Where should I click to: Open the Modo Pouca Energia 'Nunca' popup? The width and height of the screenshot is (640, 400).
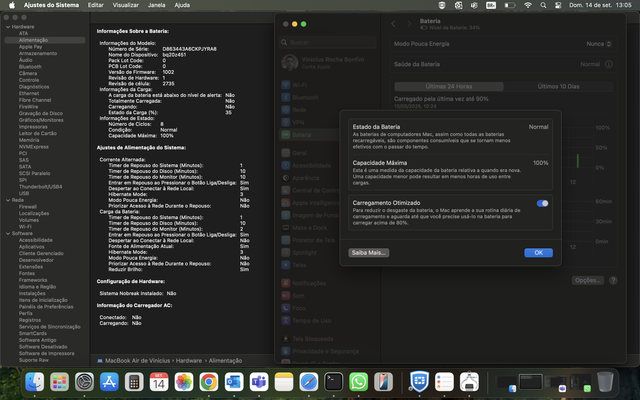coord(598,44)
